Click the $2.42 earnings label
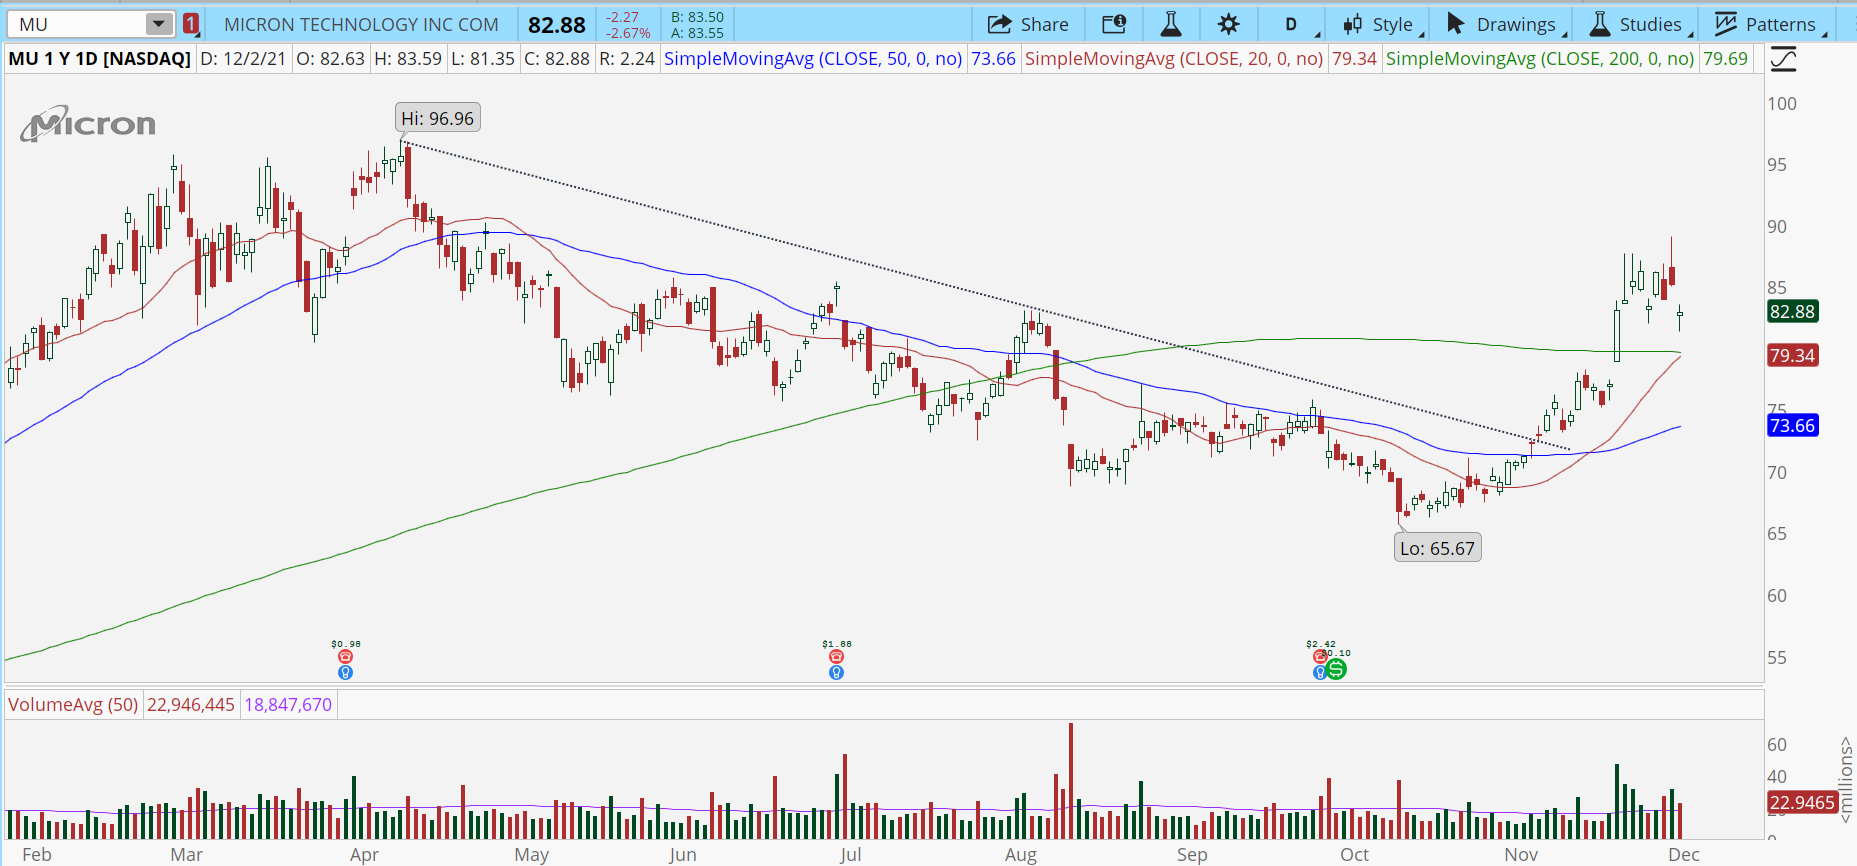Image resolution: width=1857 pixels, height=866 pixels. coord(1321,644)
